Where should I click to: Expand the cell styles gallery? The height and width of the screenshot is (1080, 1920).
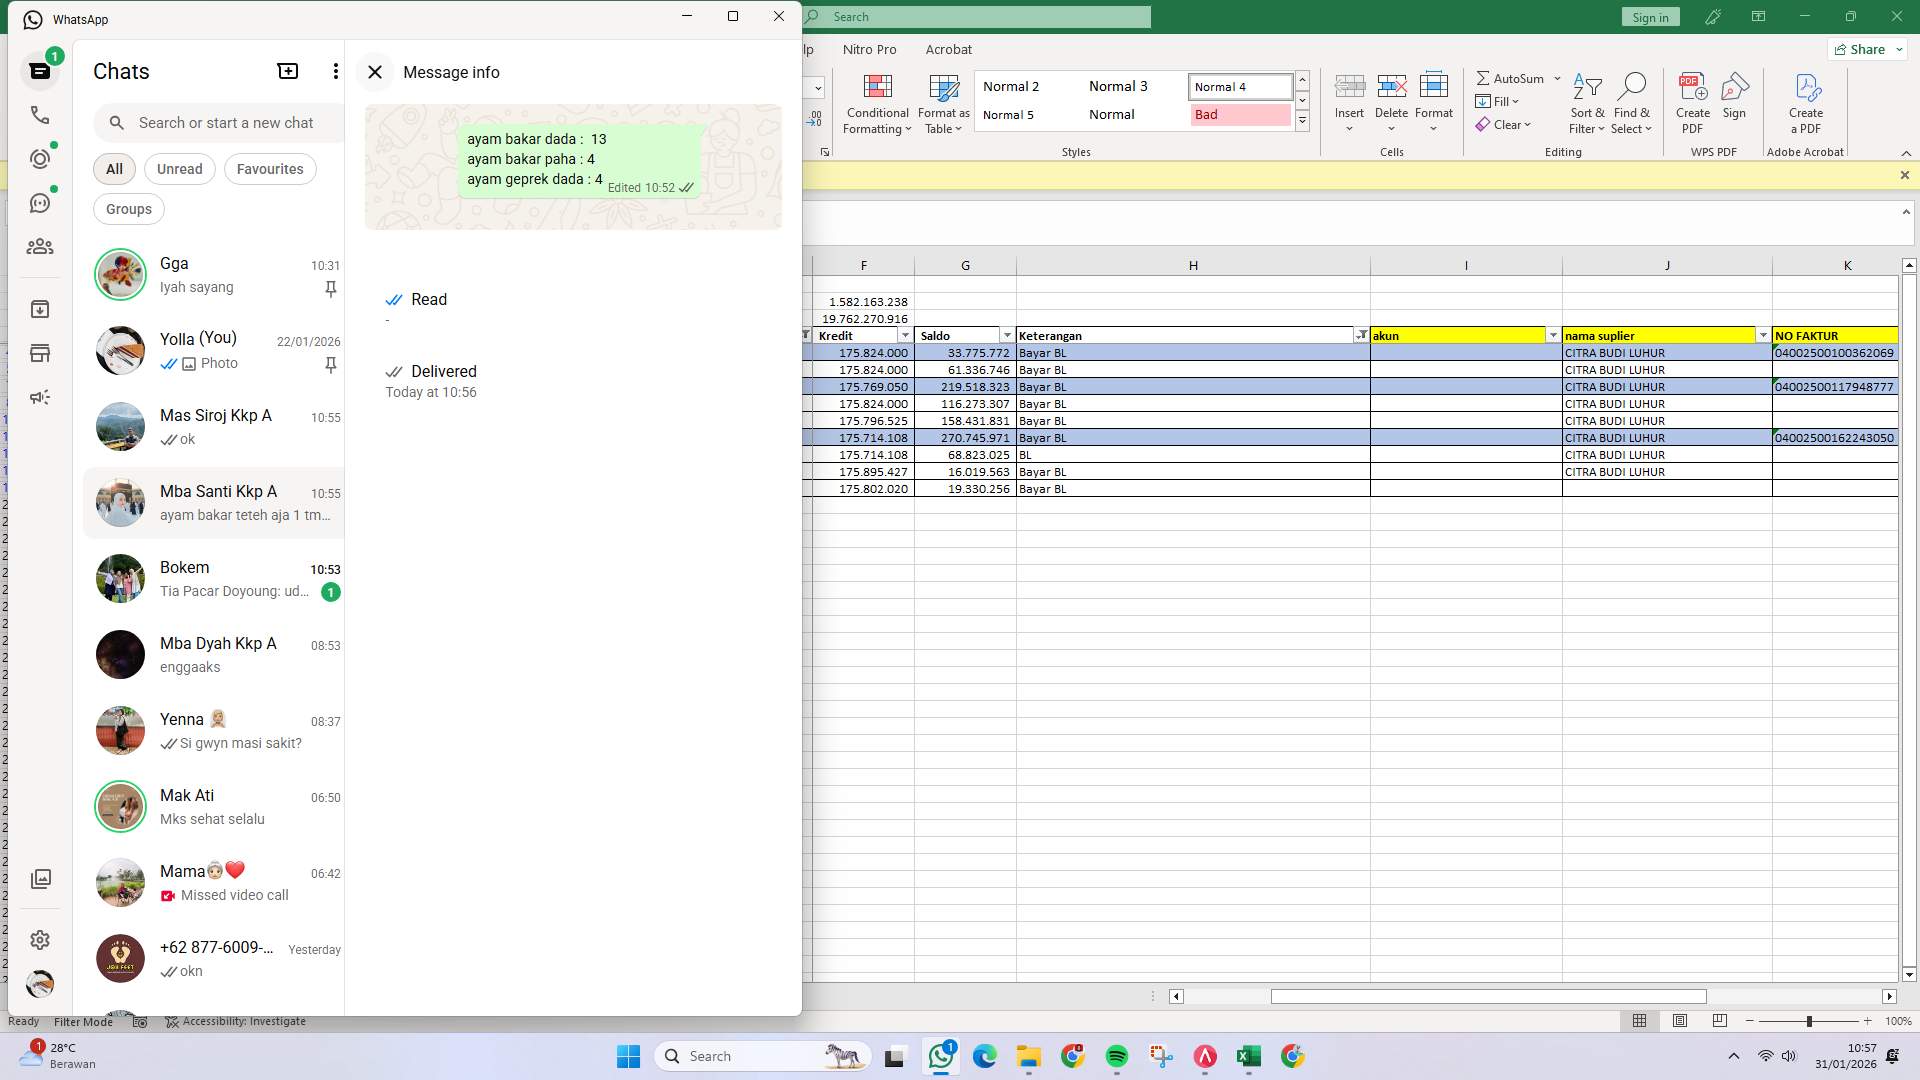[1302, 120]
